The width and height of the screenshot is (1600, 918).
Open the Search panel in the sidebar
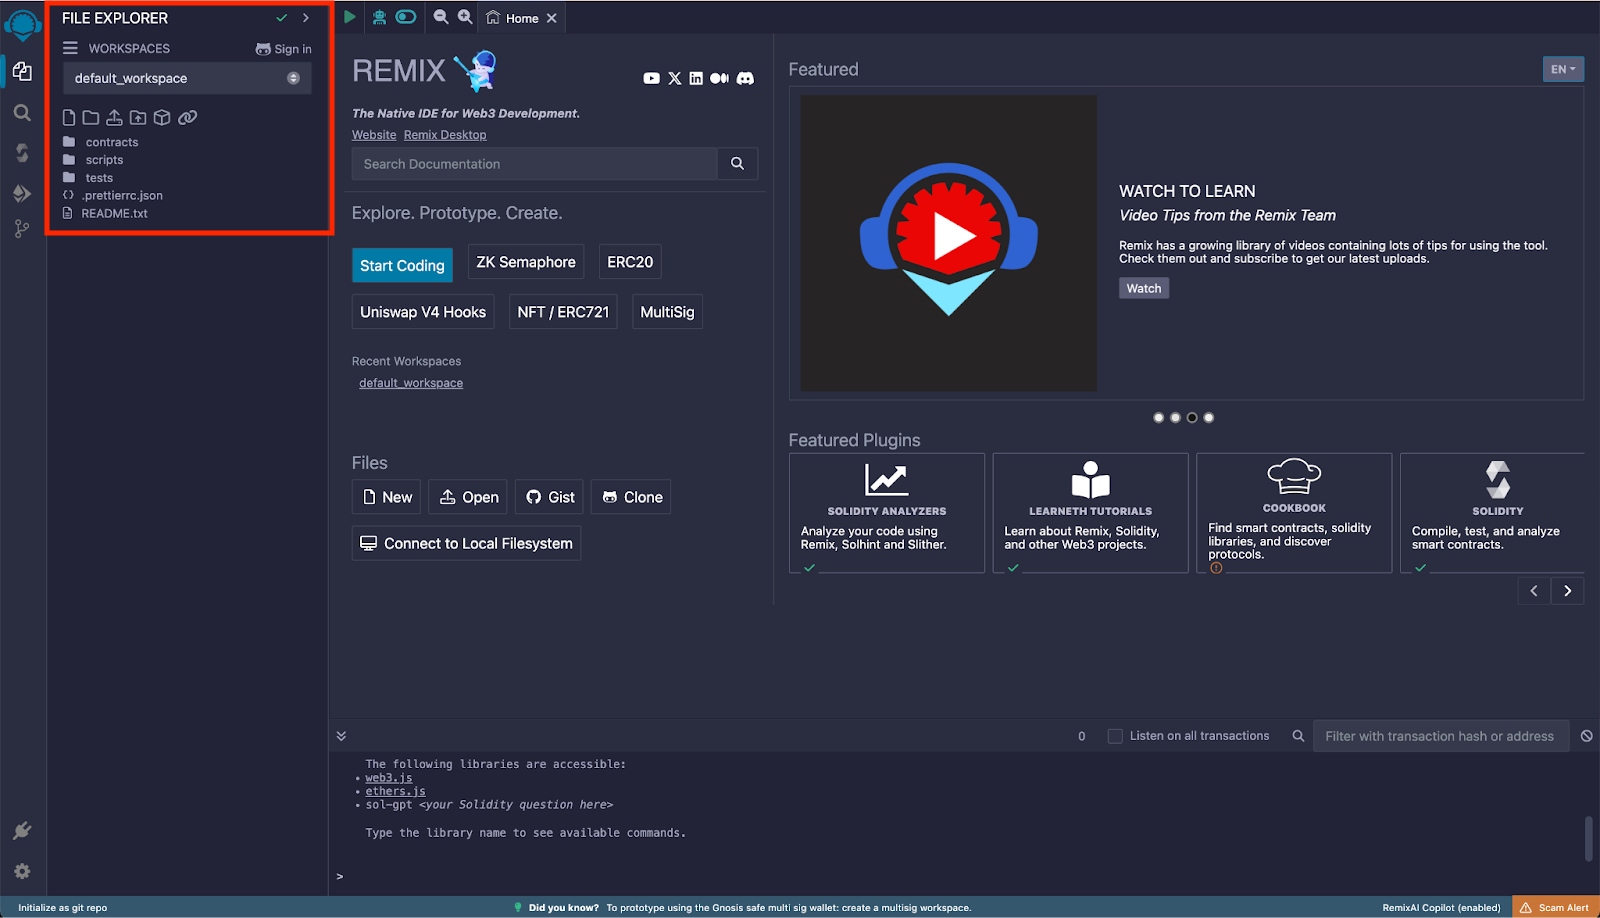[x=22, y=113]
